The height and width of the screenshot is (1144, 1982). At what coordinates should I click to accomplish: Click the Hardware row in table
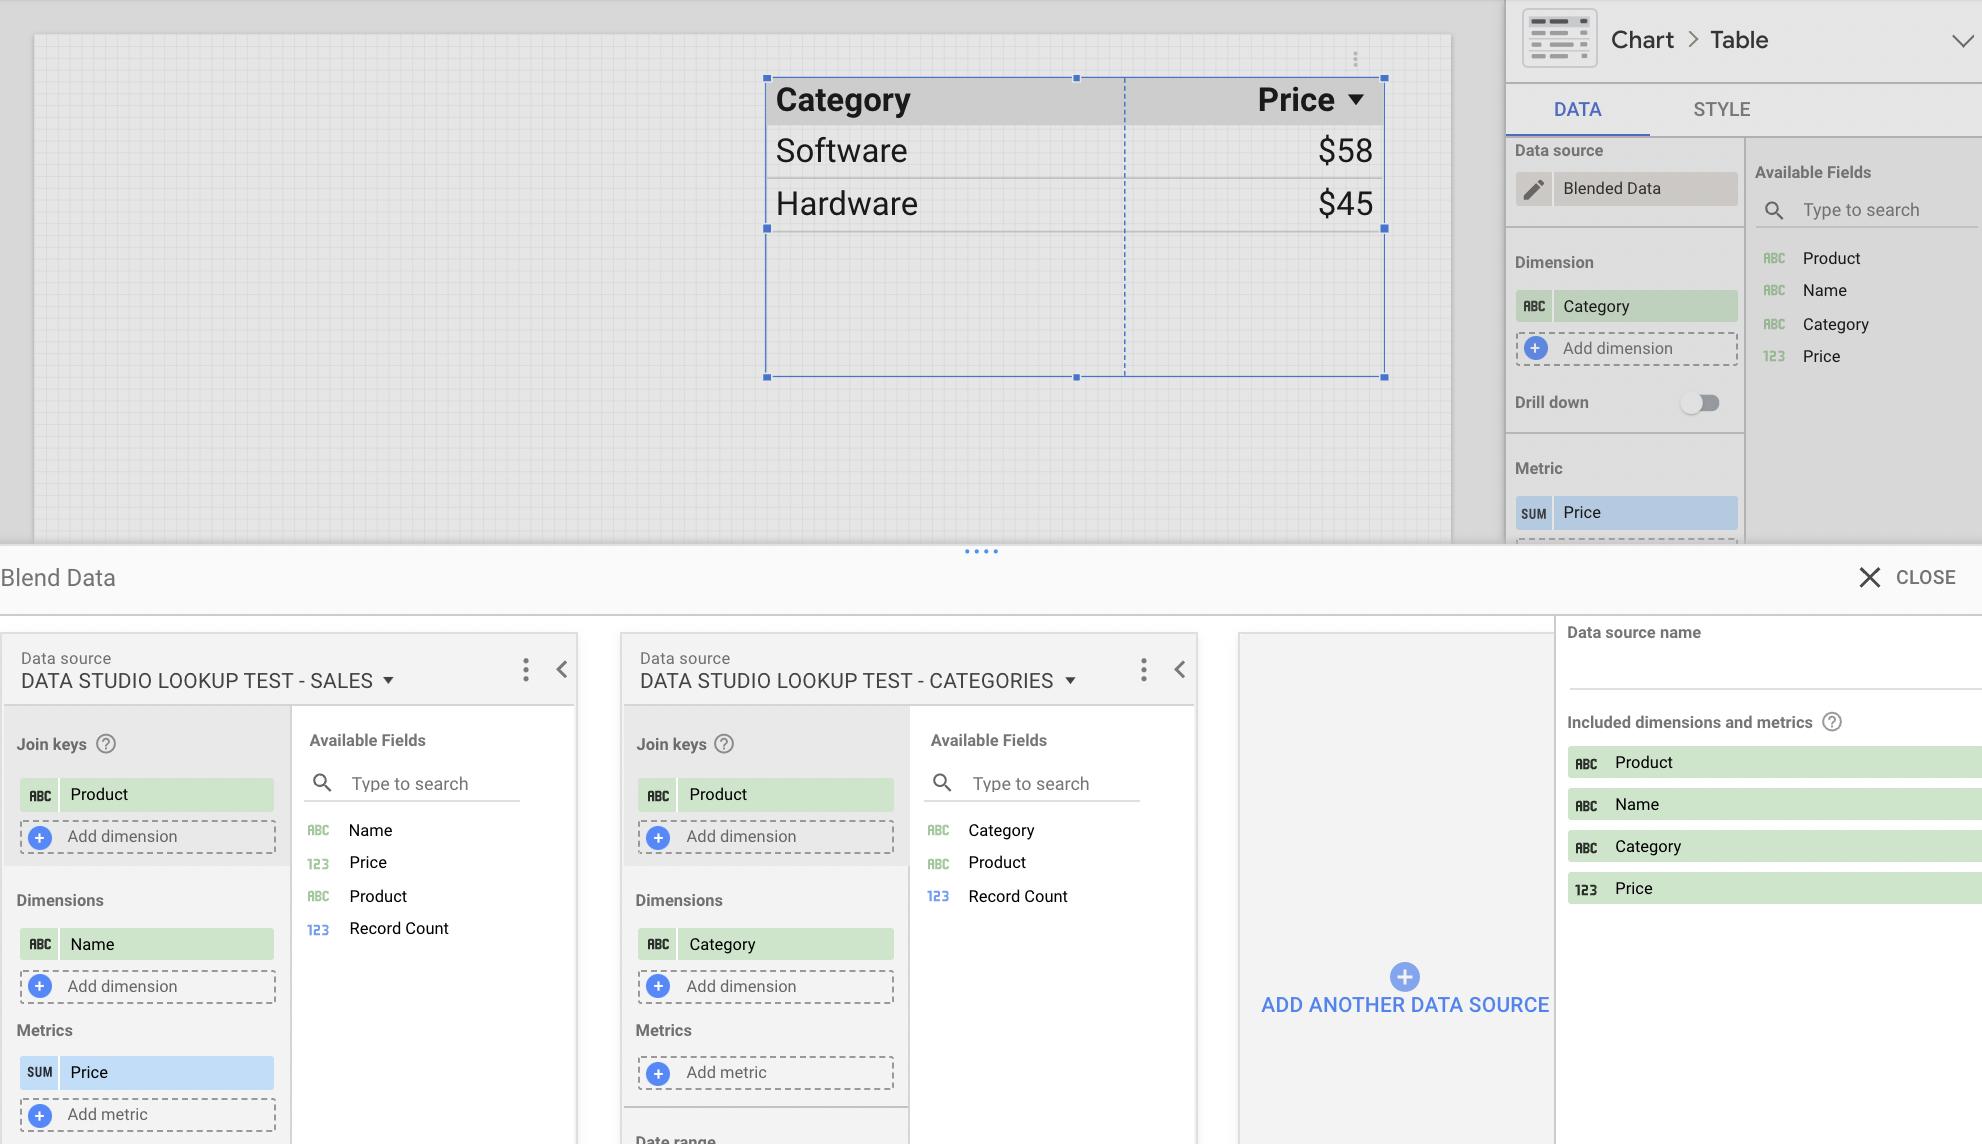pos(1075,204)
